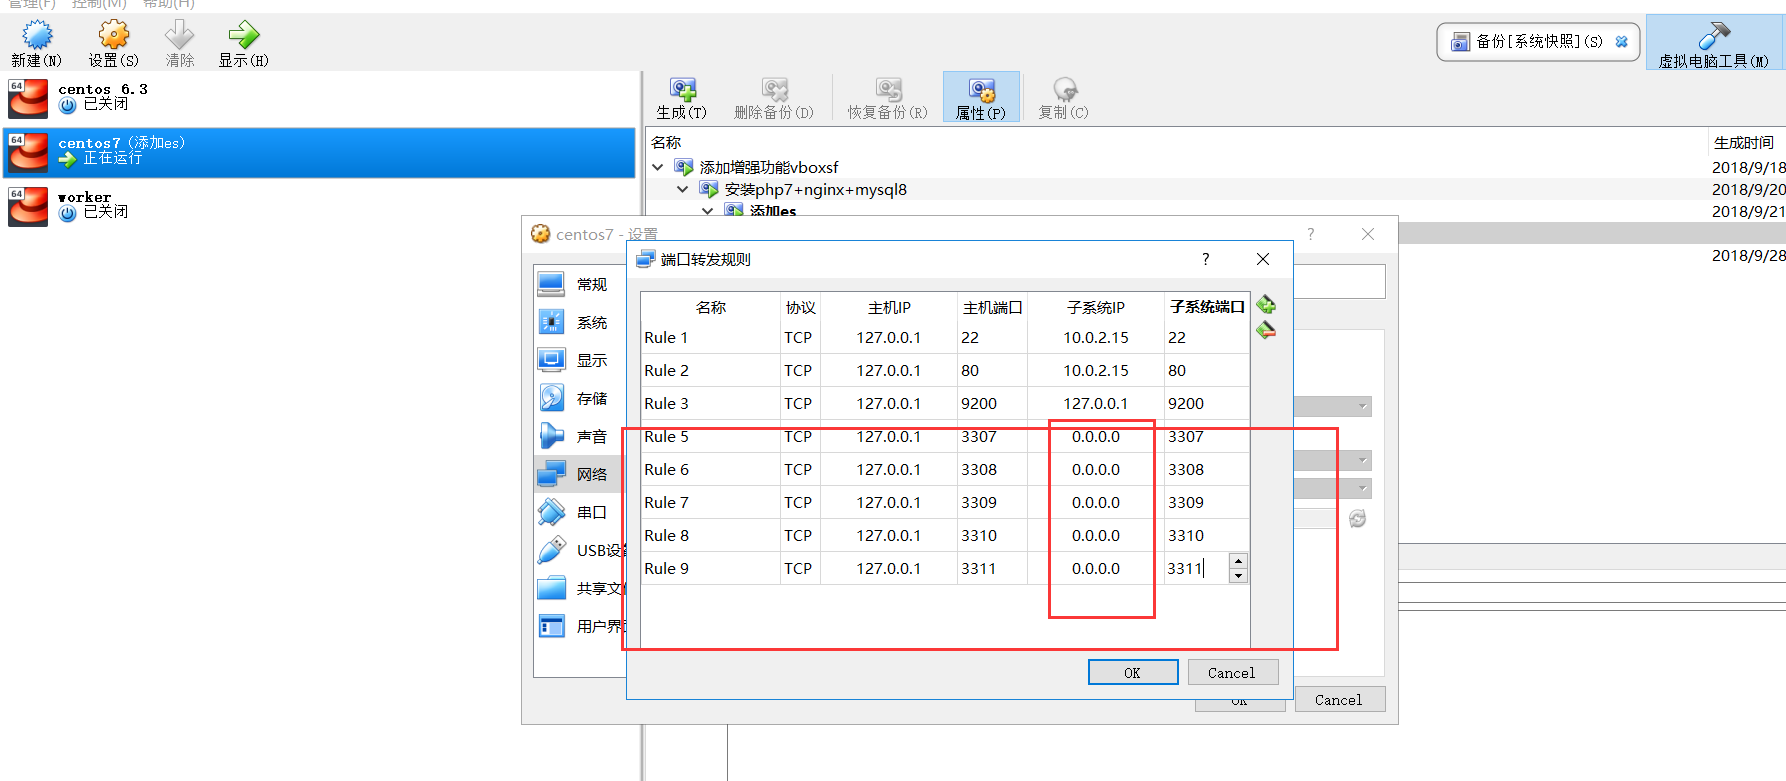
Task: Collapse the 添加es snapshot node
Action: [708, 211]
